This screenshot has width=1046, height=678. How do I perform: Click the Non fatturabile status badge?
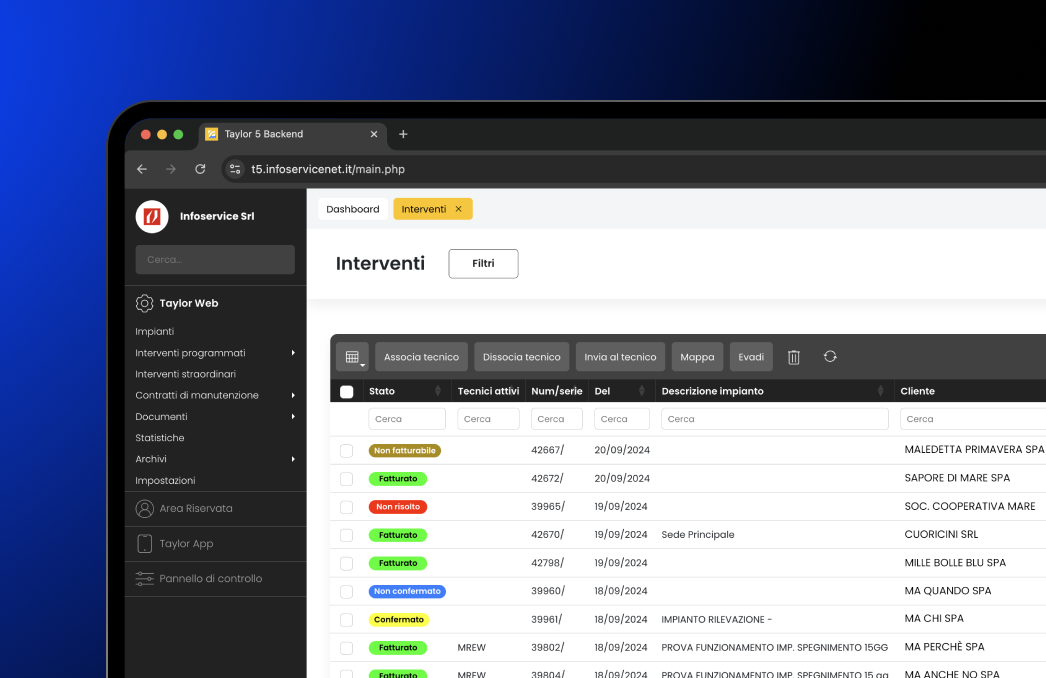tap(405, 450)
